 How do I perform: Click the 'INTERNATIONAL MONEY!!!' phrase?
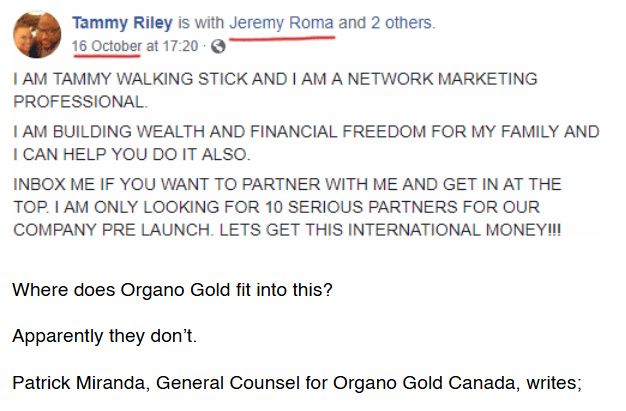point(454,230)
